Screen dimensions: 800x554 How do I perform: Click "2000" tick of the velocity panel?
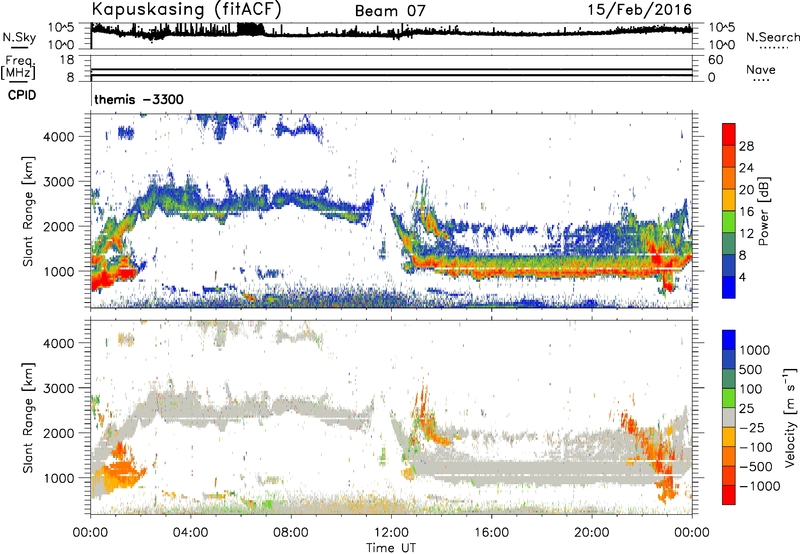pos(59,433)
